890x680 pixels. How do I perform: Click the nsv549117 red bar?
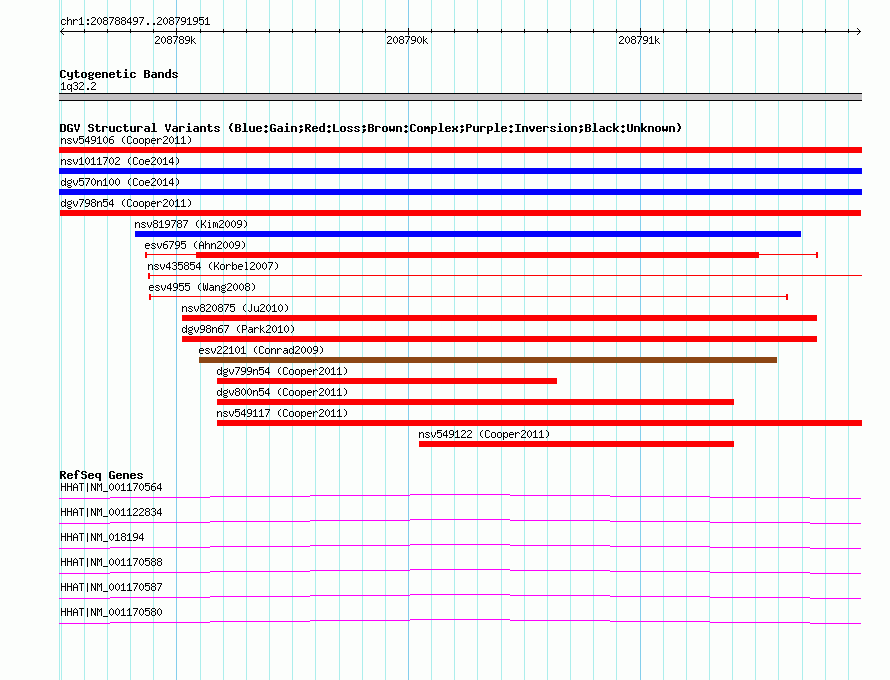pos(539,423)
